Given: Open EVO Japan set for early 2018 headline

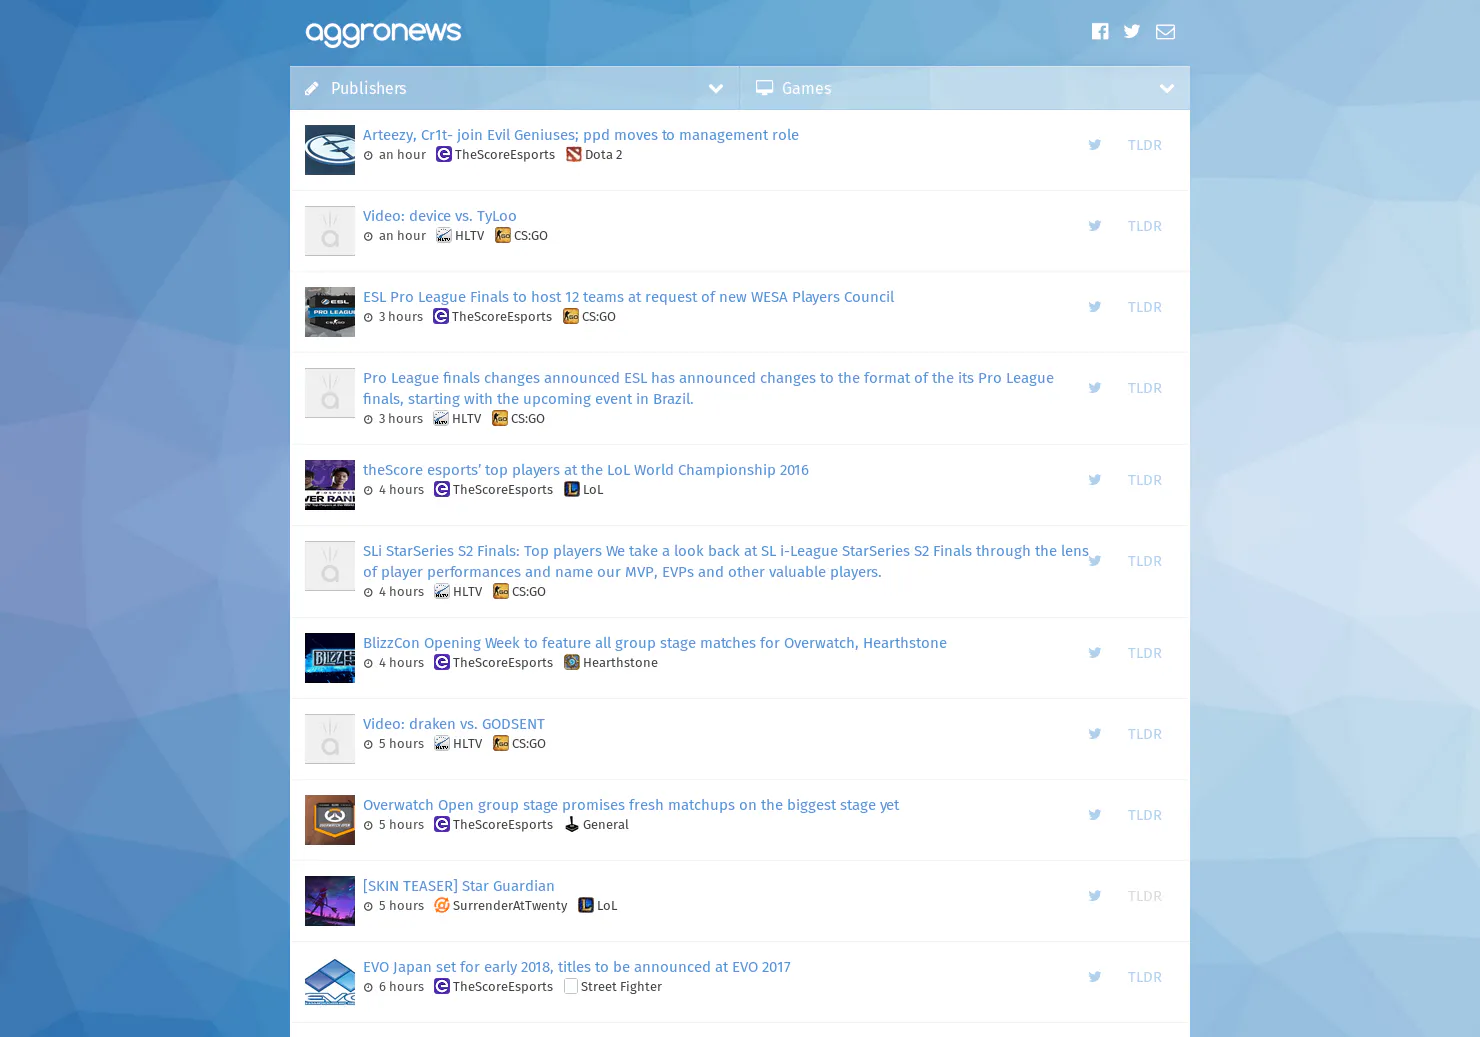Looking at the screenshot, I should click(x=576, y=967).
